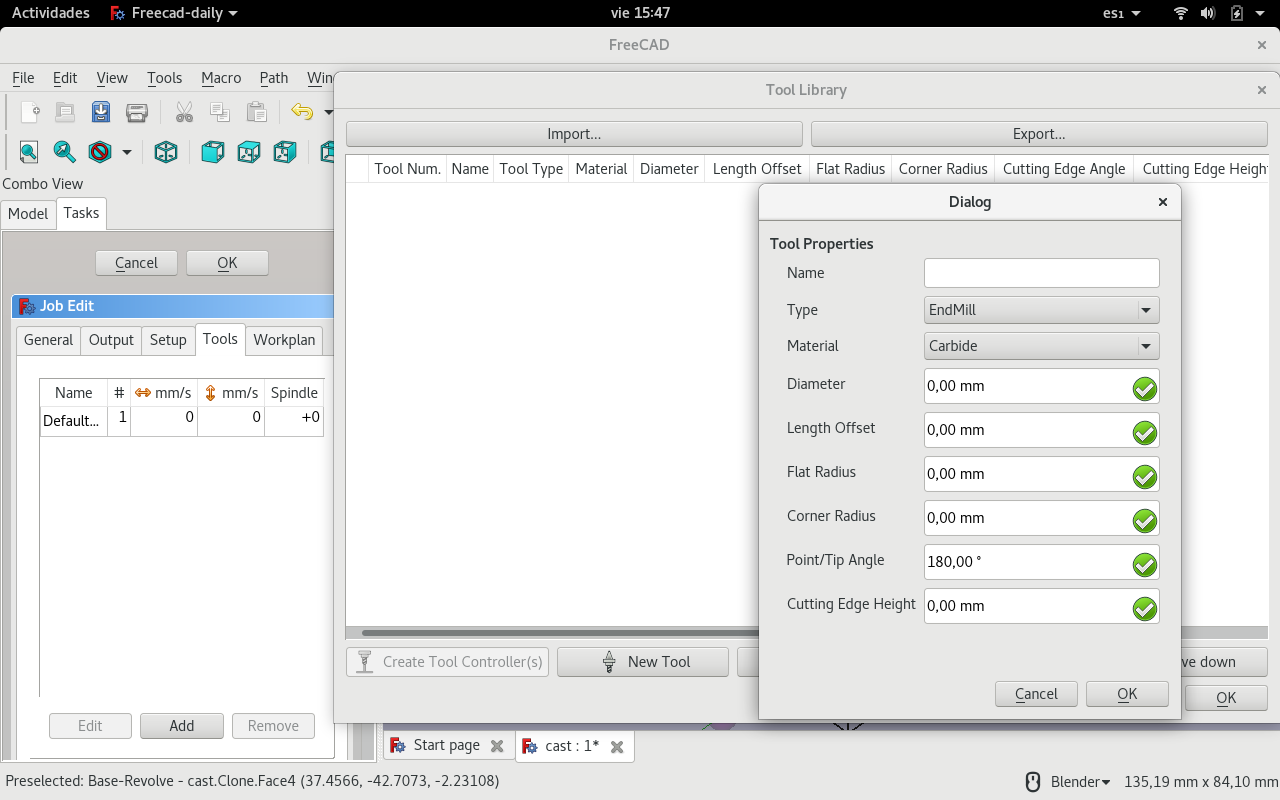Click OK in the Tasks panel
1280x800 pixels.
coord(227,263)
